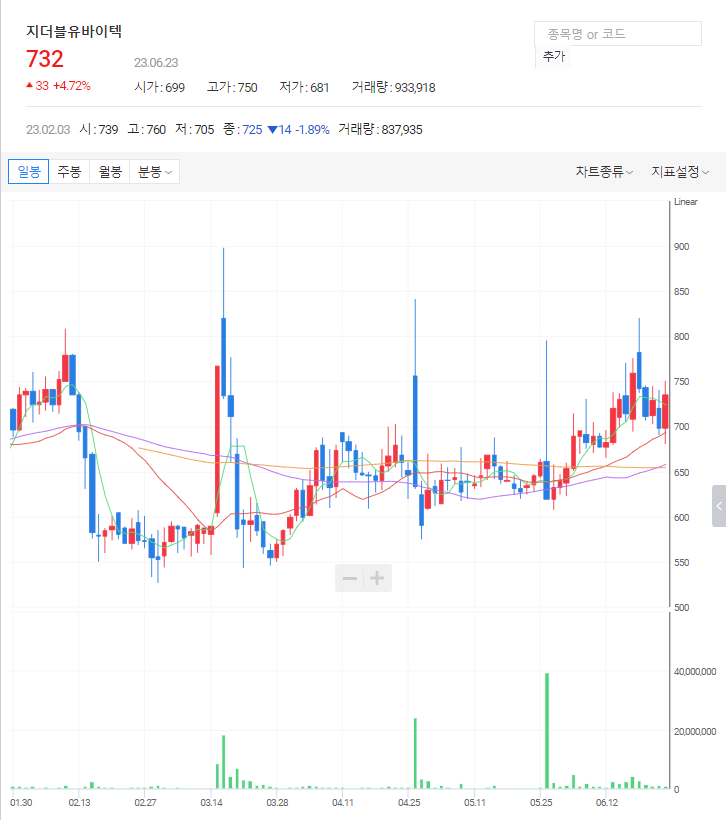Click the 03.14 date axis label
Screen dimensions: 726x820
click(211, 803)
